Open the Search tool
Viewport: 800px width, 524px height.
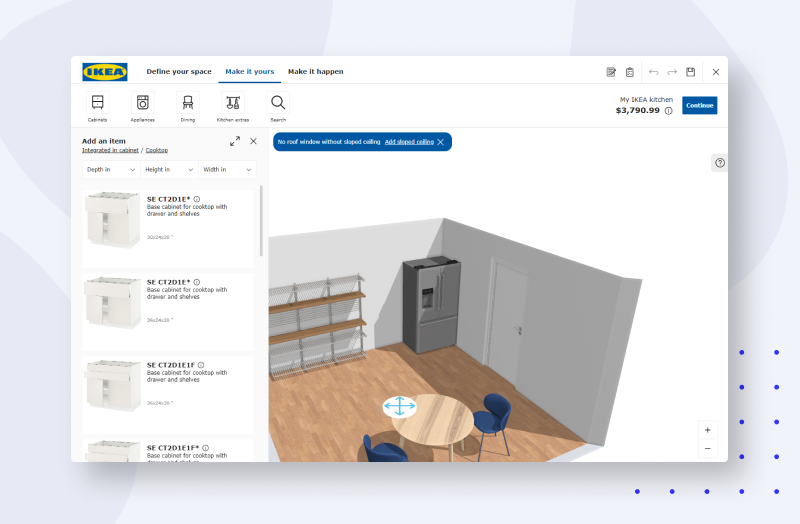[278, 107]
